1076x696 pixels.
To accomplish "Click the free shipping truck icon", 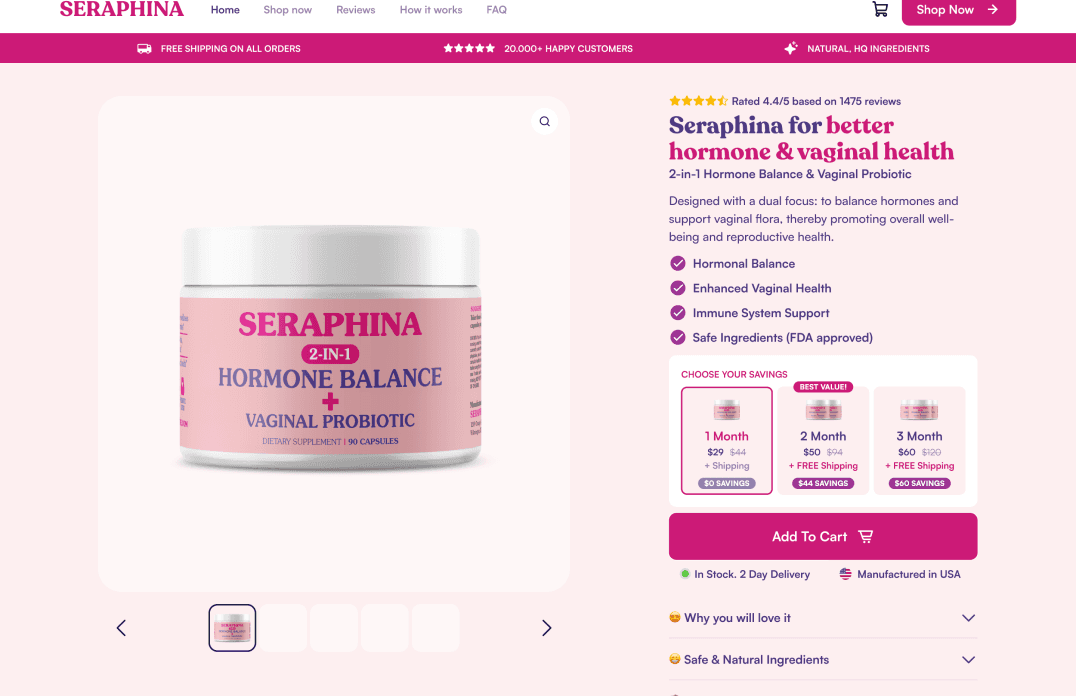I will (x=144, y=49).
